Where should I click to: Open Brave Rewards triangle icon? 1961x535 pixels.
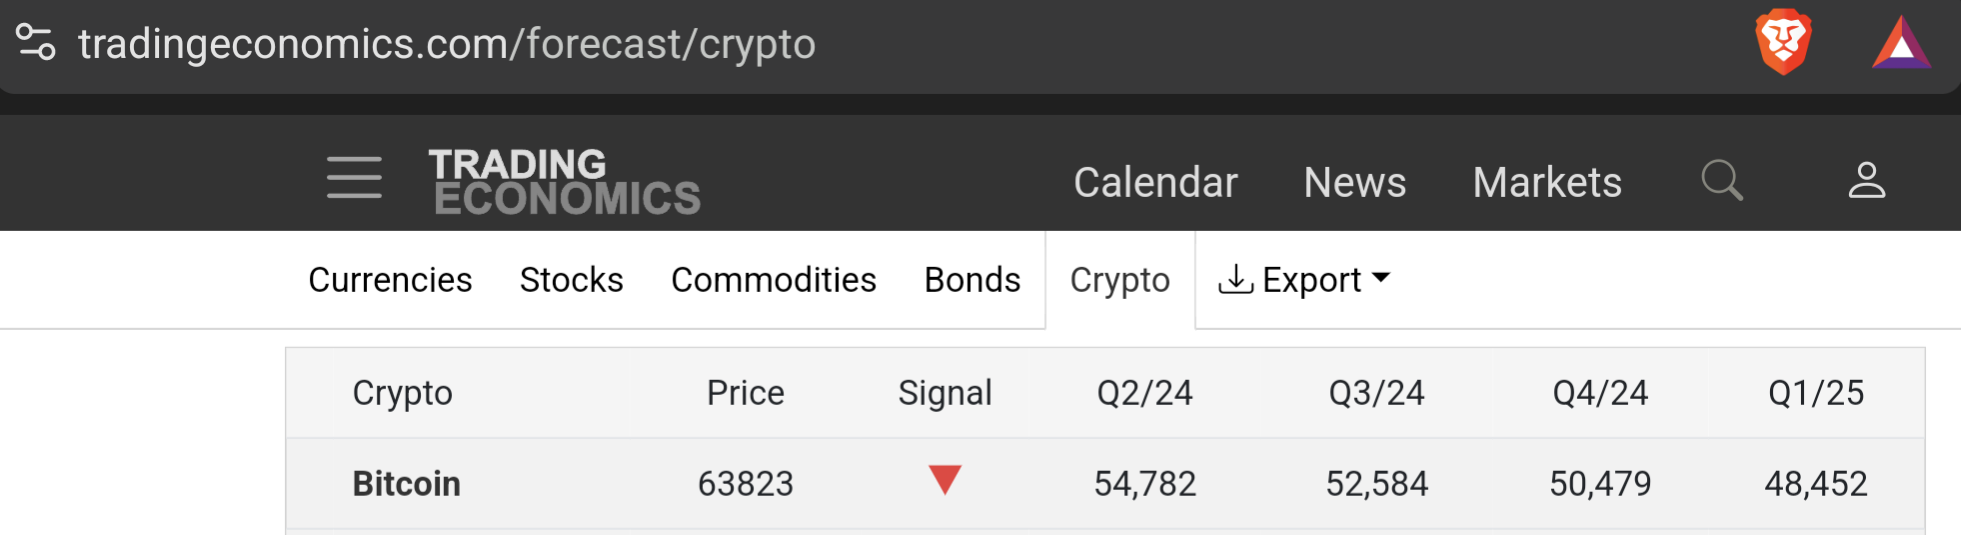coord(1901,45)
